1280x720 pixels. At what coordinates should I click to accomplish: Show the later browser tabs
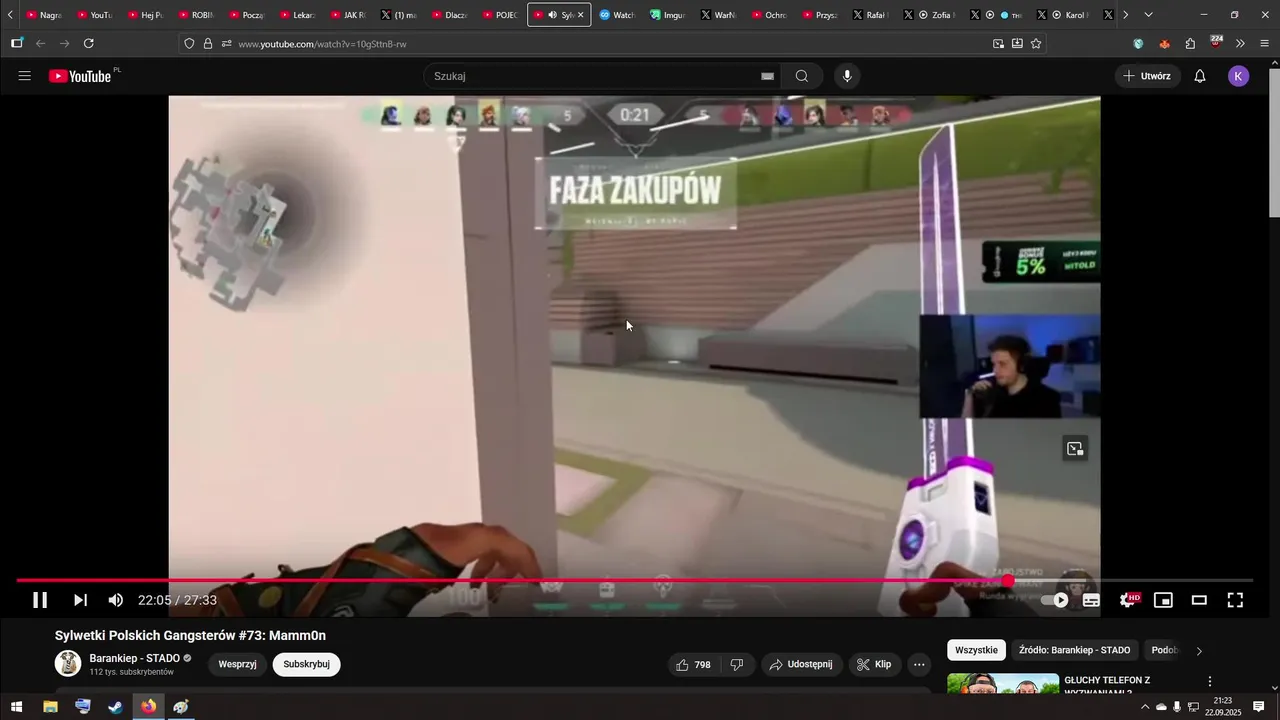[1125, 15]
